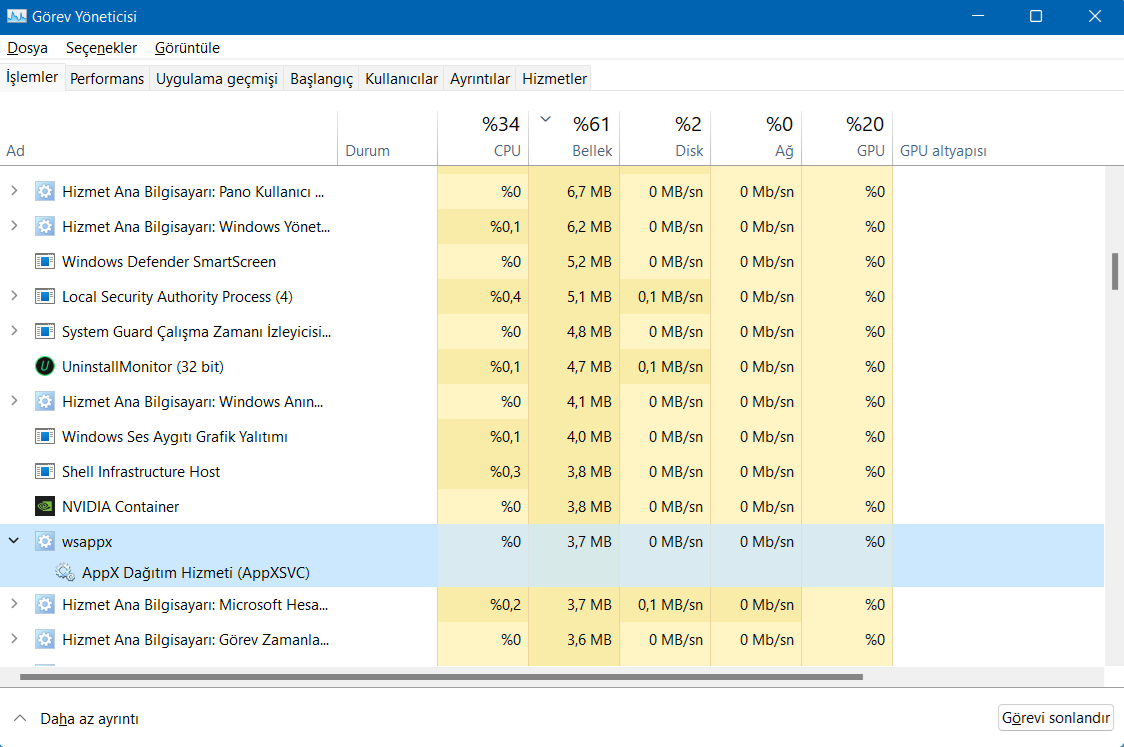The height and width of the screenshot is (747, 1124).
Task: Click AppX Dağıtım Hizmeti (AppXSVC) text
Action: point(196,573)
